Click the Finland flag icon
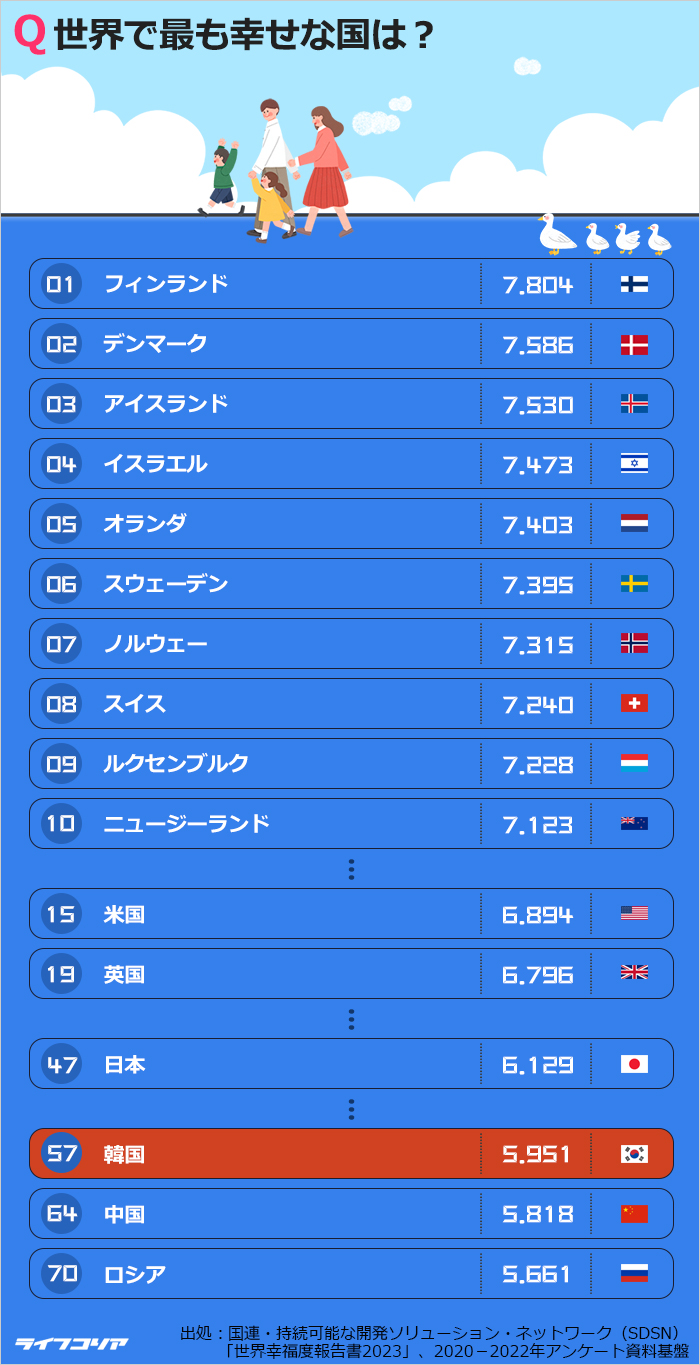 click(634, 284)
